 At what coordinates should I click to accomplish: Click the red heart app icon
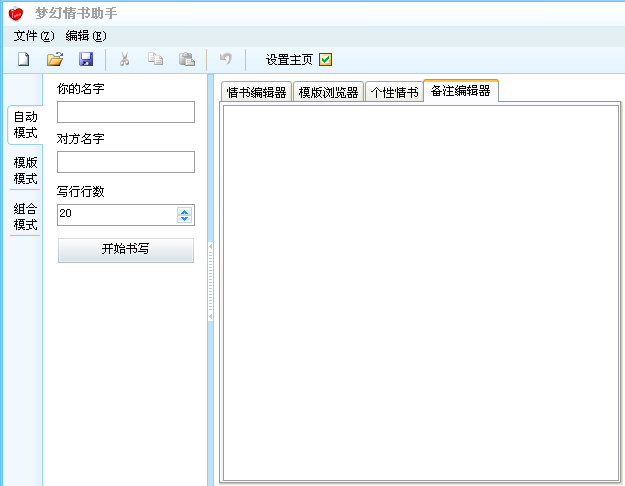tap(16, 14)
